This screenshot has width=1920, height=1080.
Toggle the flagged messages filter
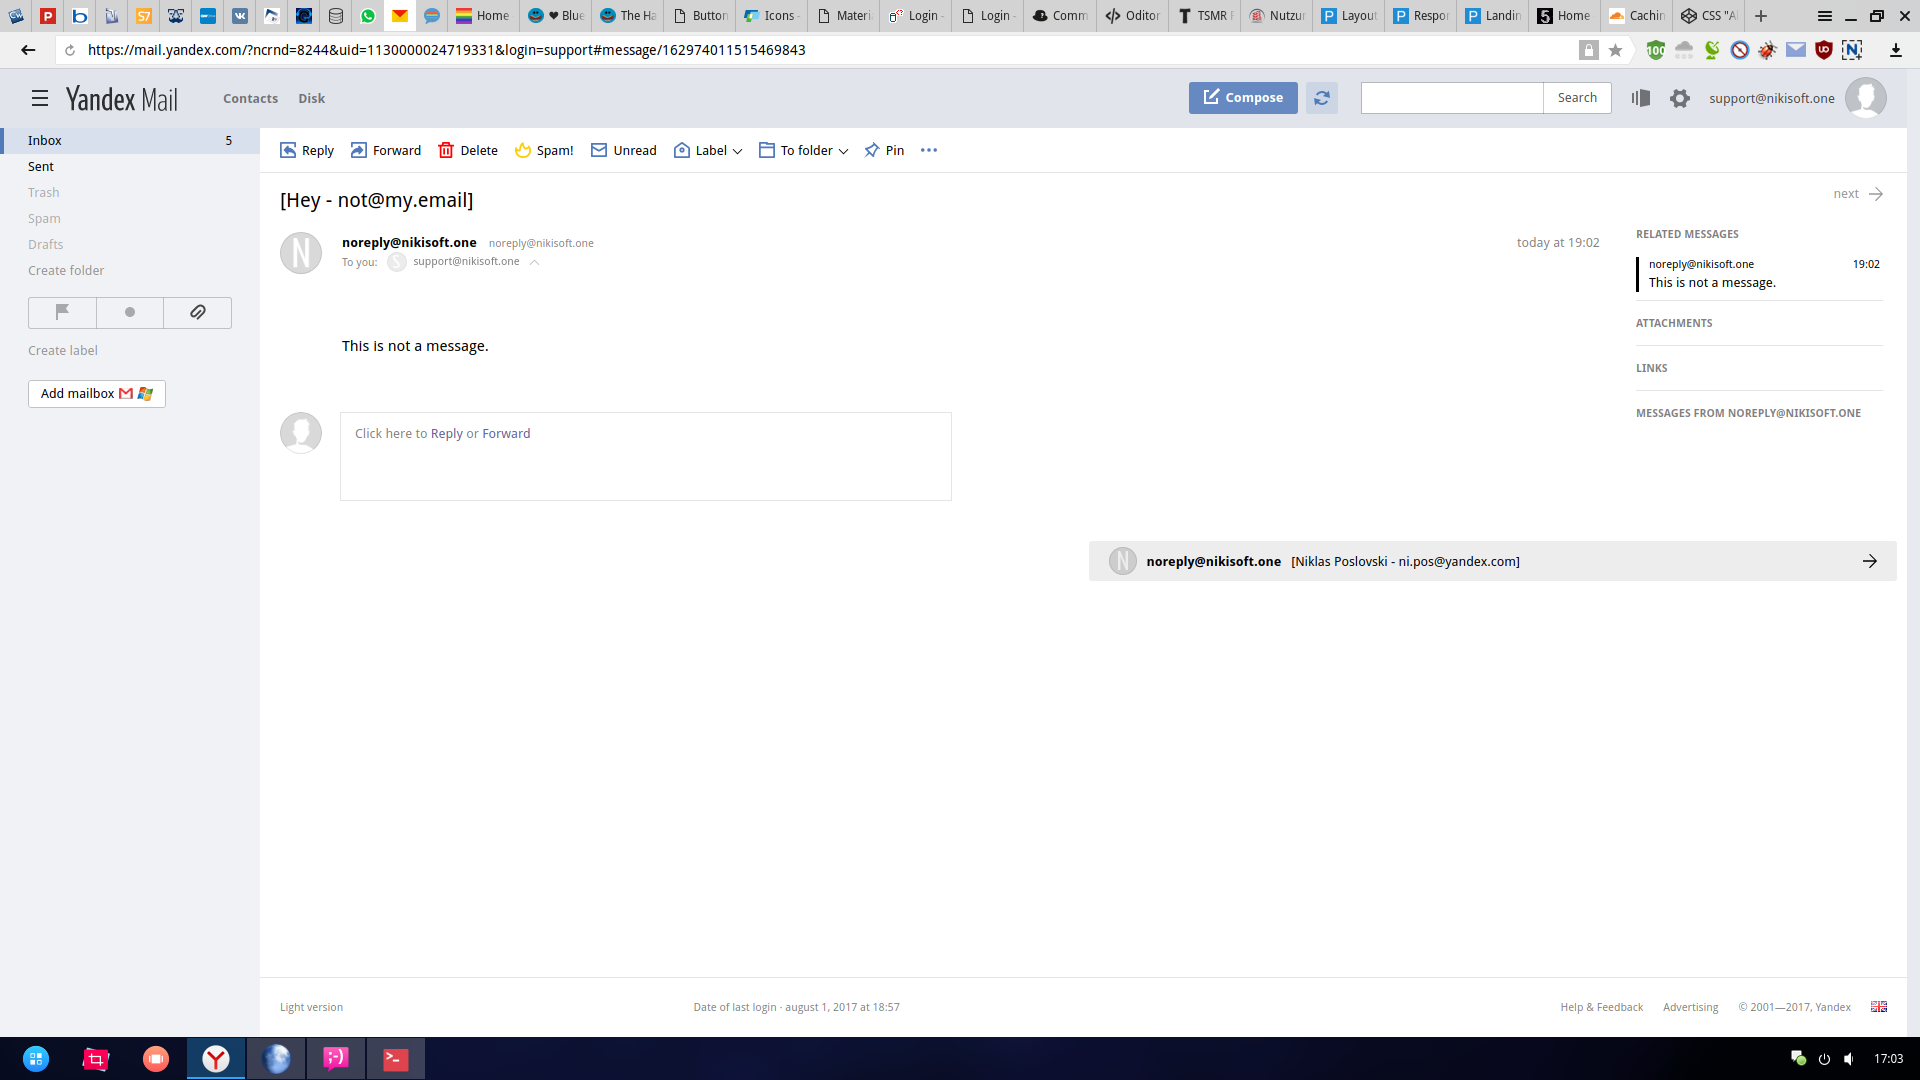[62, 312]
